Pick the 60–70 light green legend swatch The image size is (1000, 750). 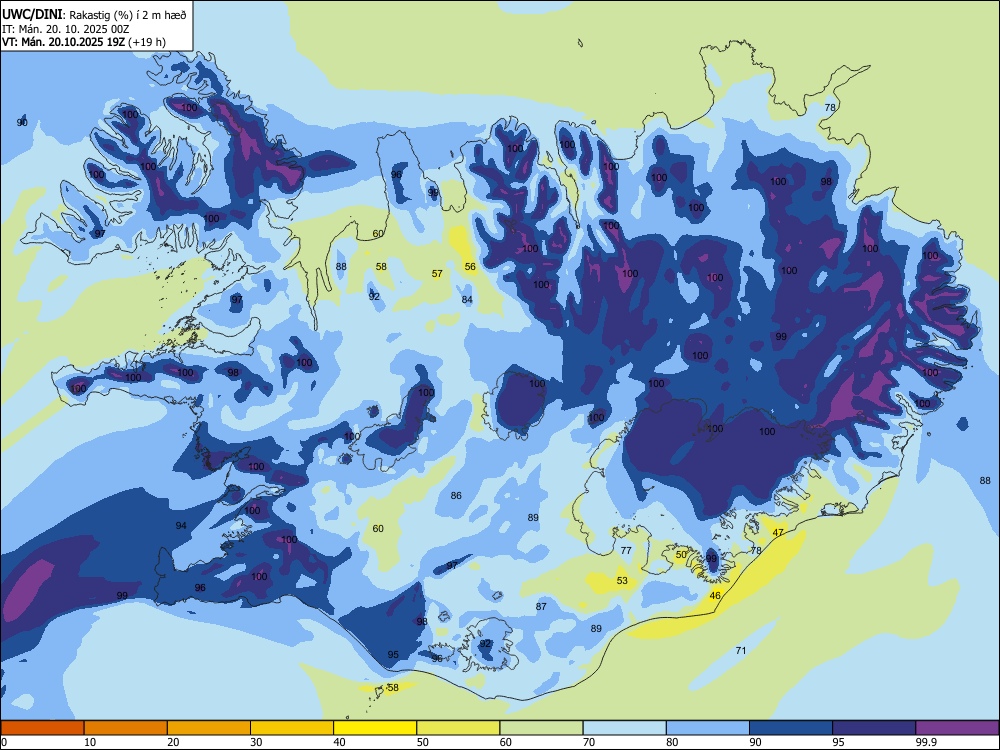(x=541, y=728)
